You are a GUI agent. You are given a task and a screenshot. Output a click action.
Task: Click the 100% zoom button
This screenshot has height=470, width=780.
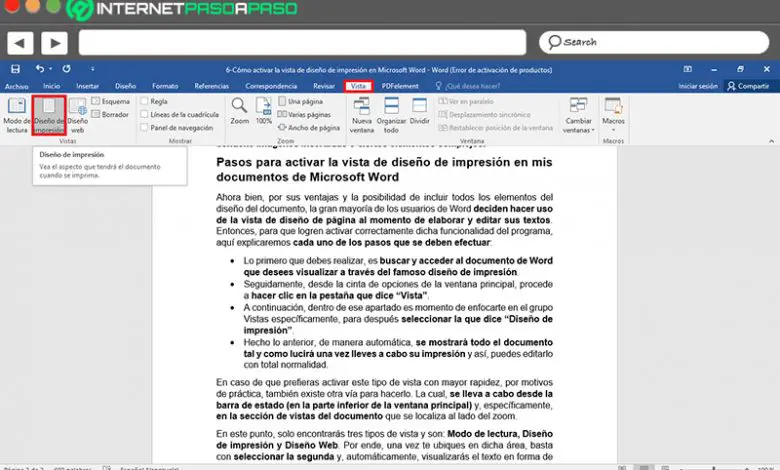(264, 111)
